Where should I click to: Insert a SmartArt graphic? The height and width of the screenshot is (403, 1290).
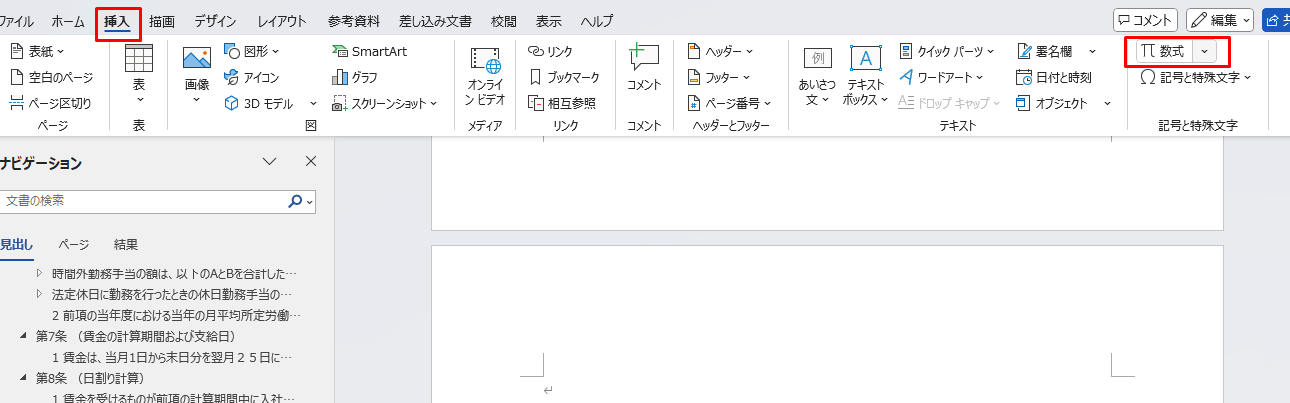point(370,51)
